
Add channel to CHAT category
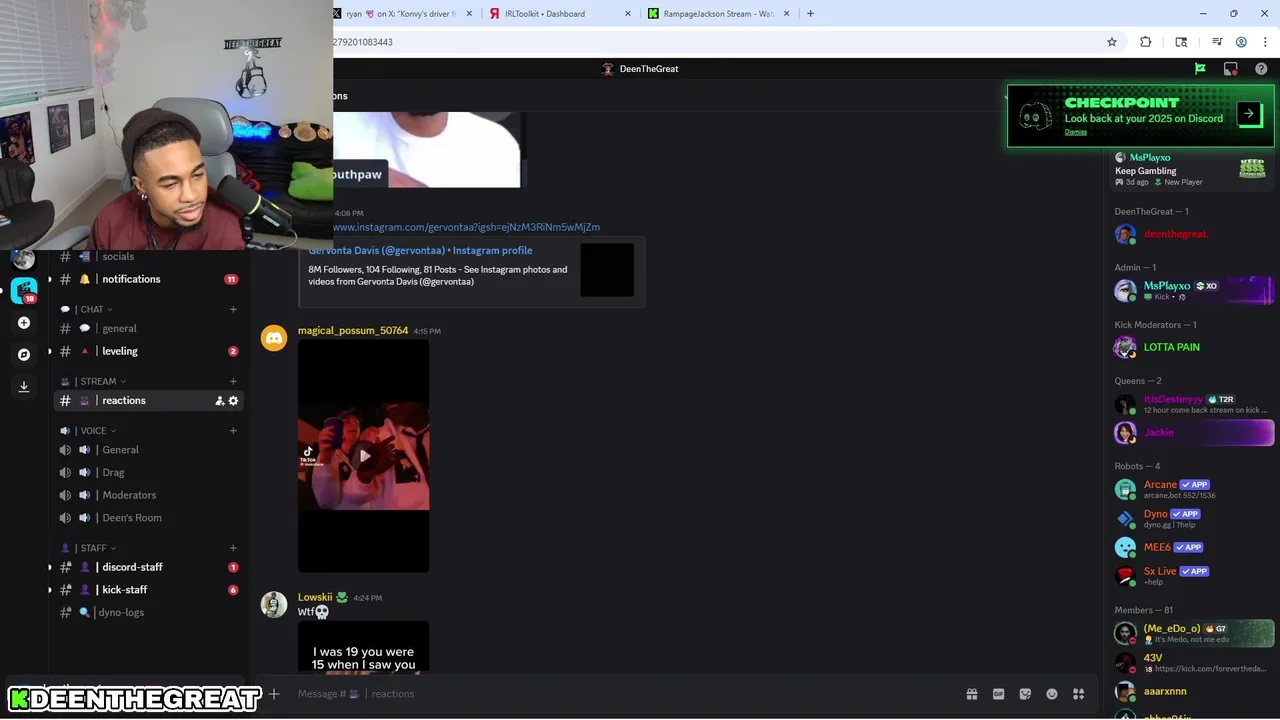pyautogui.click(x=233, y=309)
